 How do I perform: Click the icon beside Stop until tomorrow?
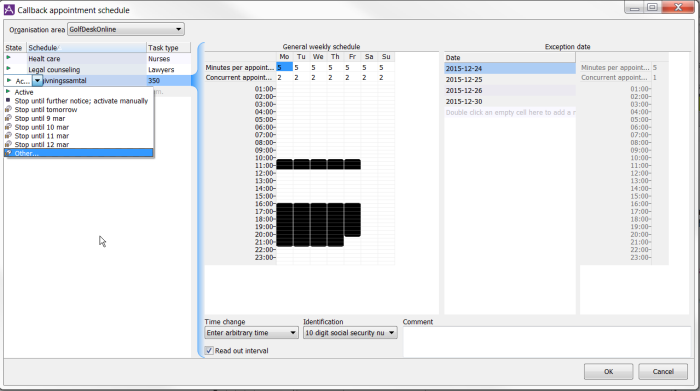pos(8,109)
